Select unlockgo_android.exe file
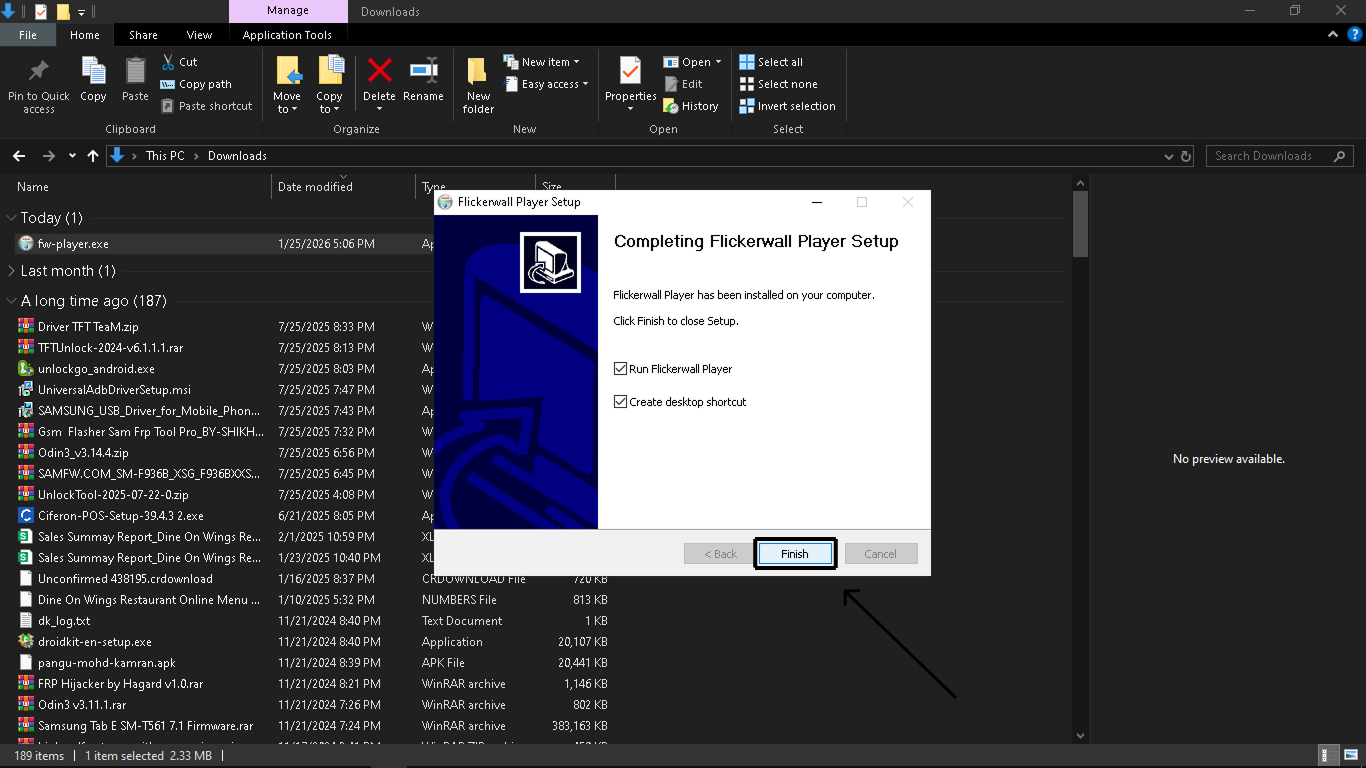Screen dimensions: 1366x768 click(96, 369)
